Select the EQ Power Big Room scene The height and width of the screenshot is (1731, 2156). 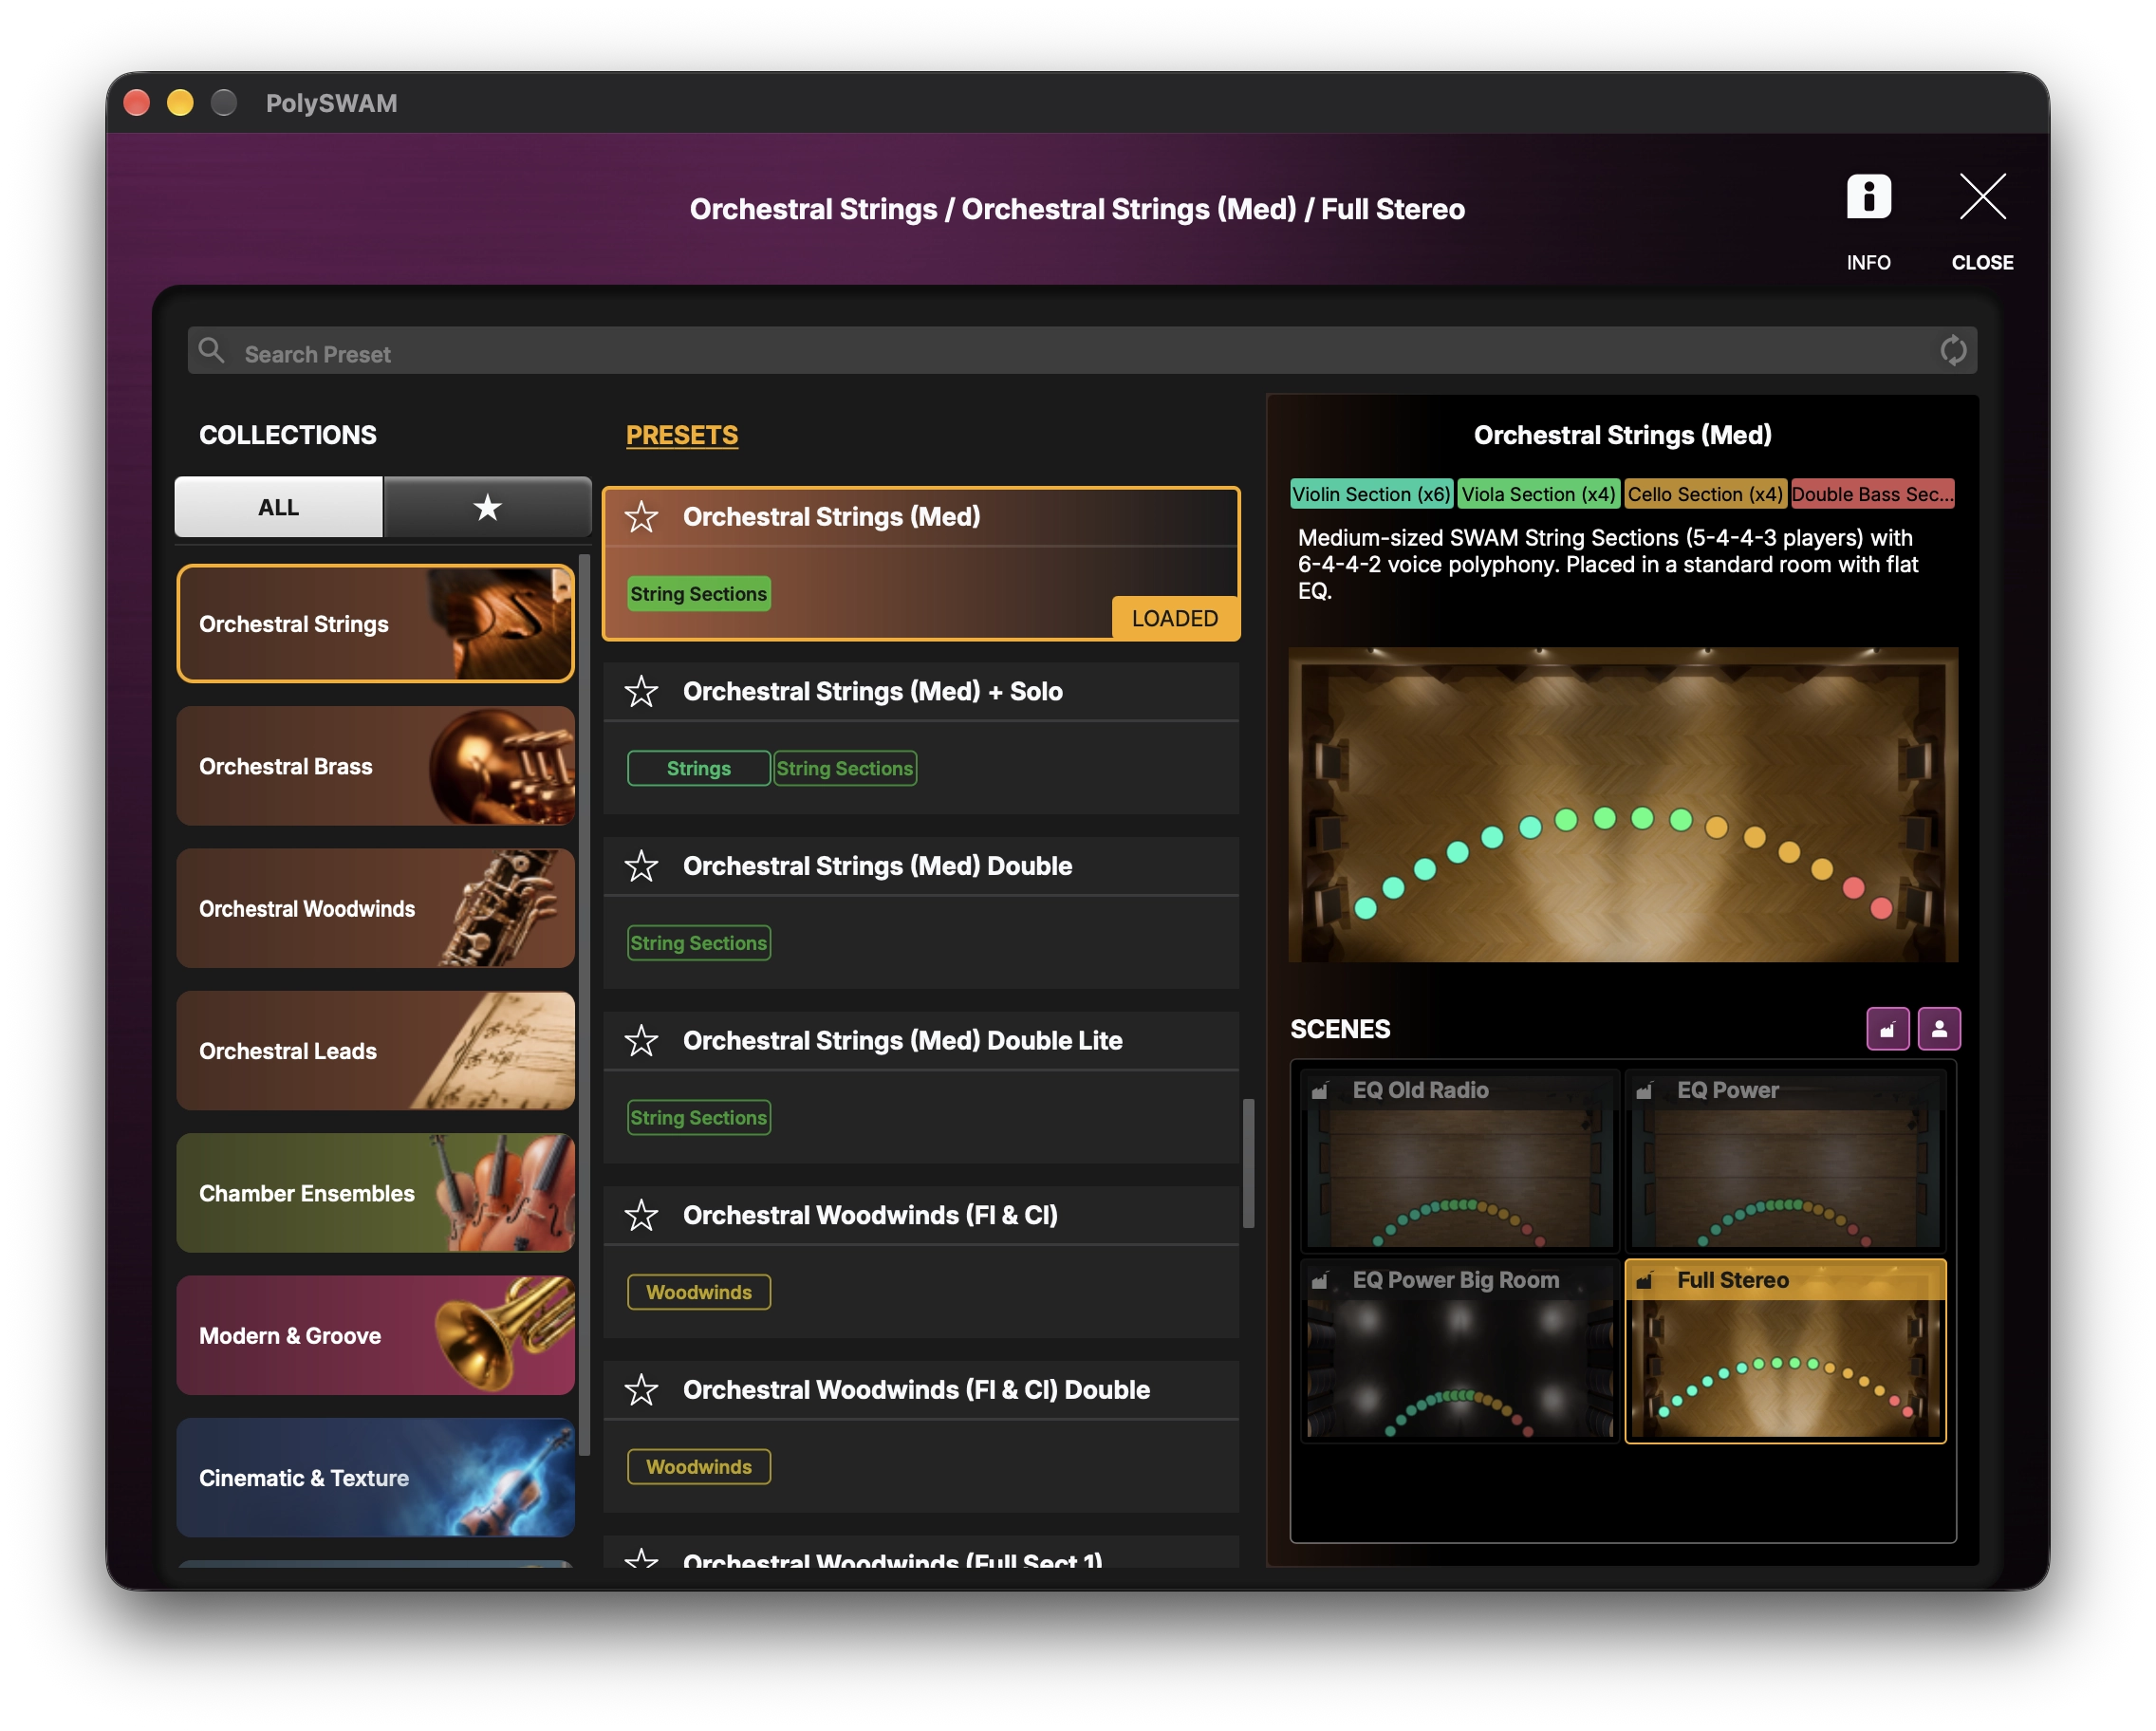[x=1460, y=1350]
